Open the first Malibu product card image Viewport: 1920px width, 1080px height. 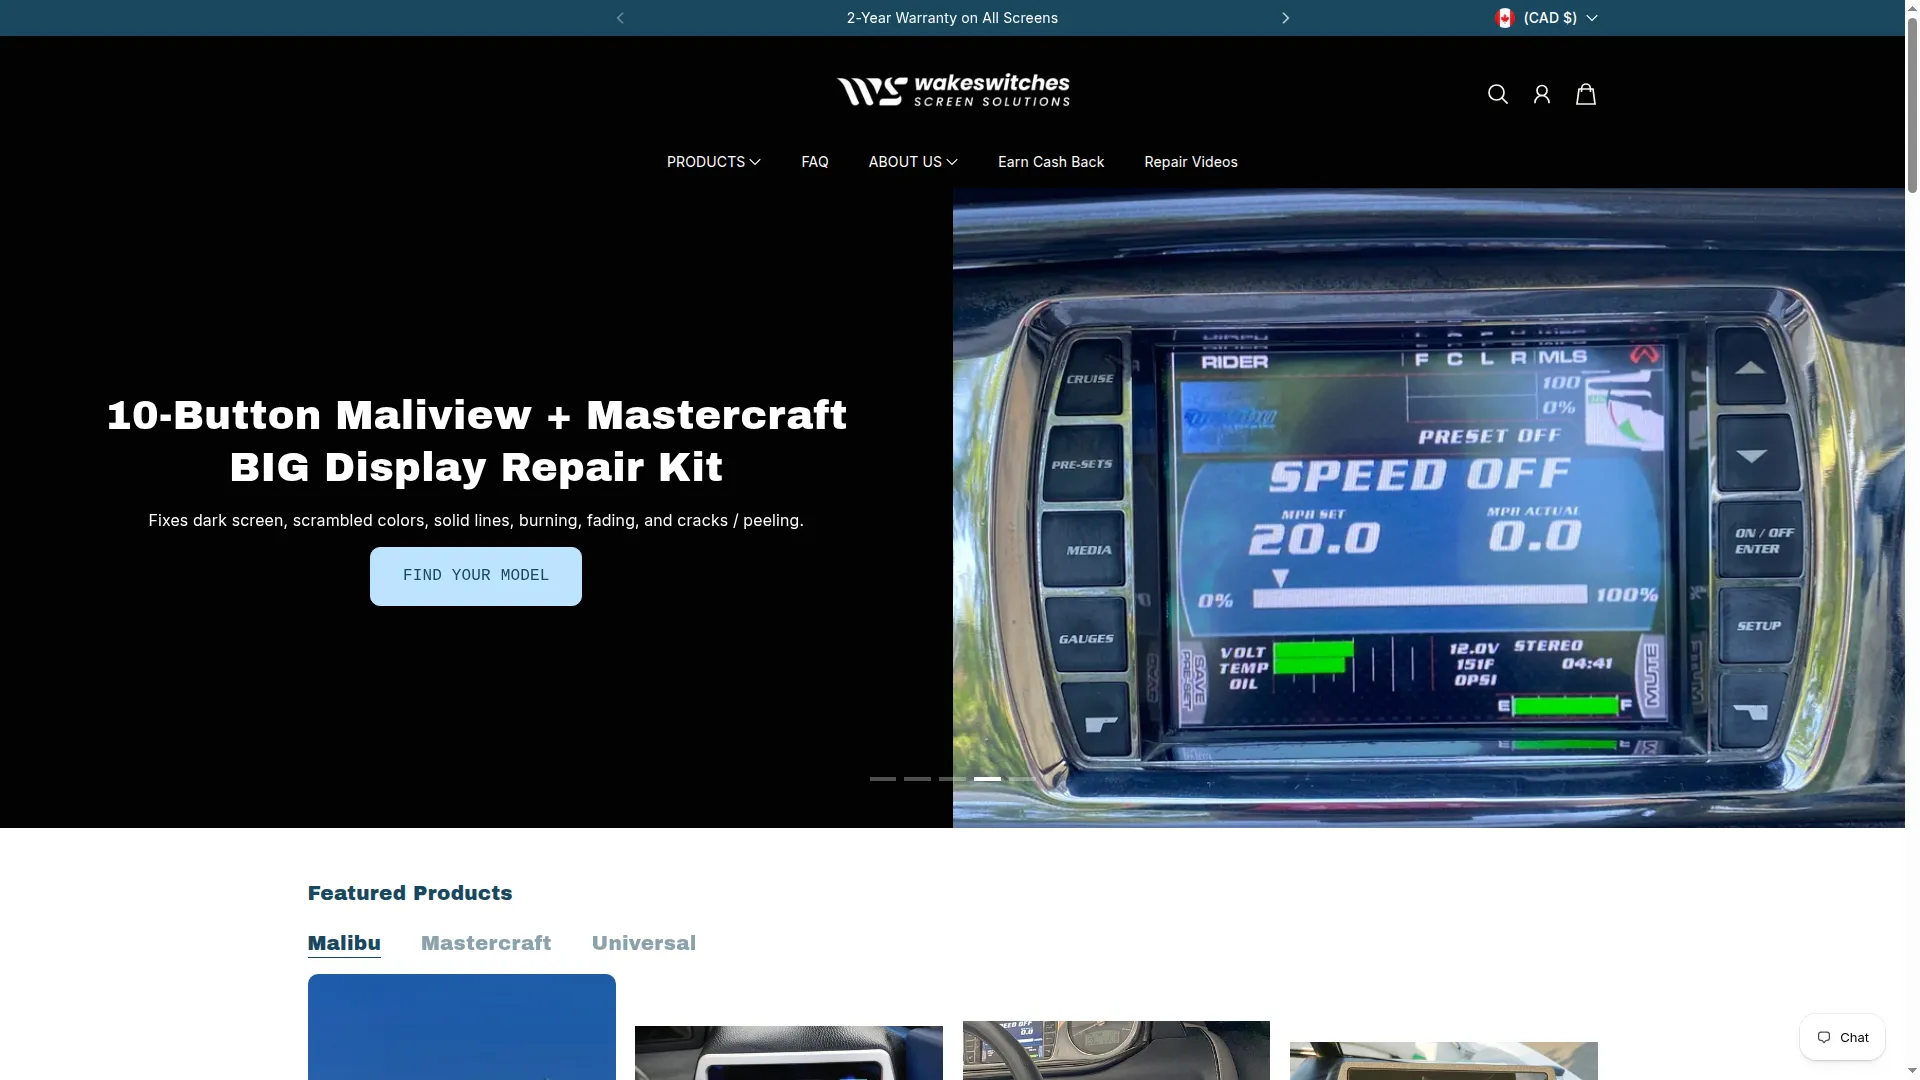[461, 1027]
